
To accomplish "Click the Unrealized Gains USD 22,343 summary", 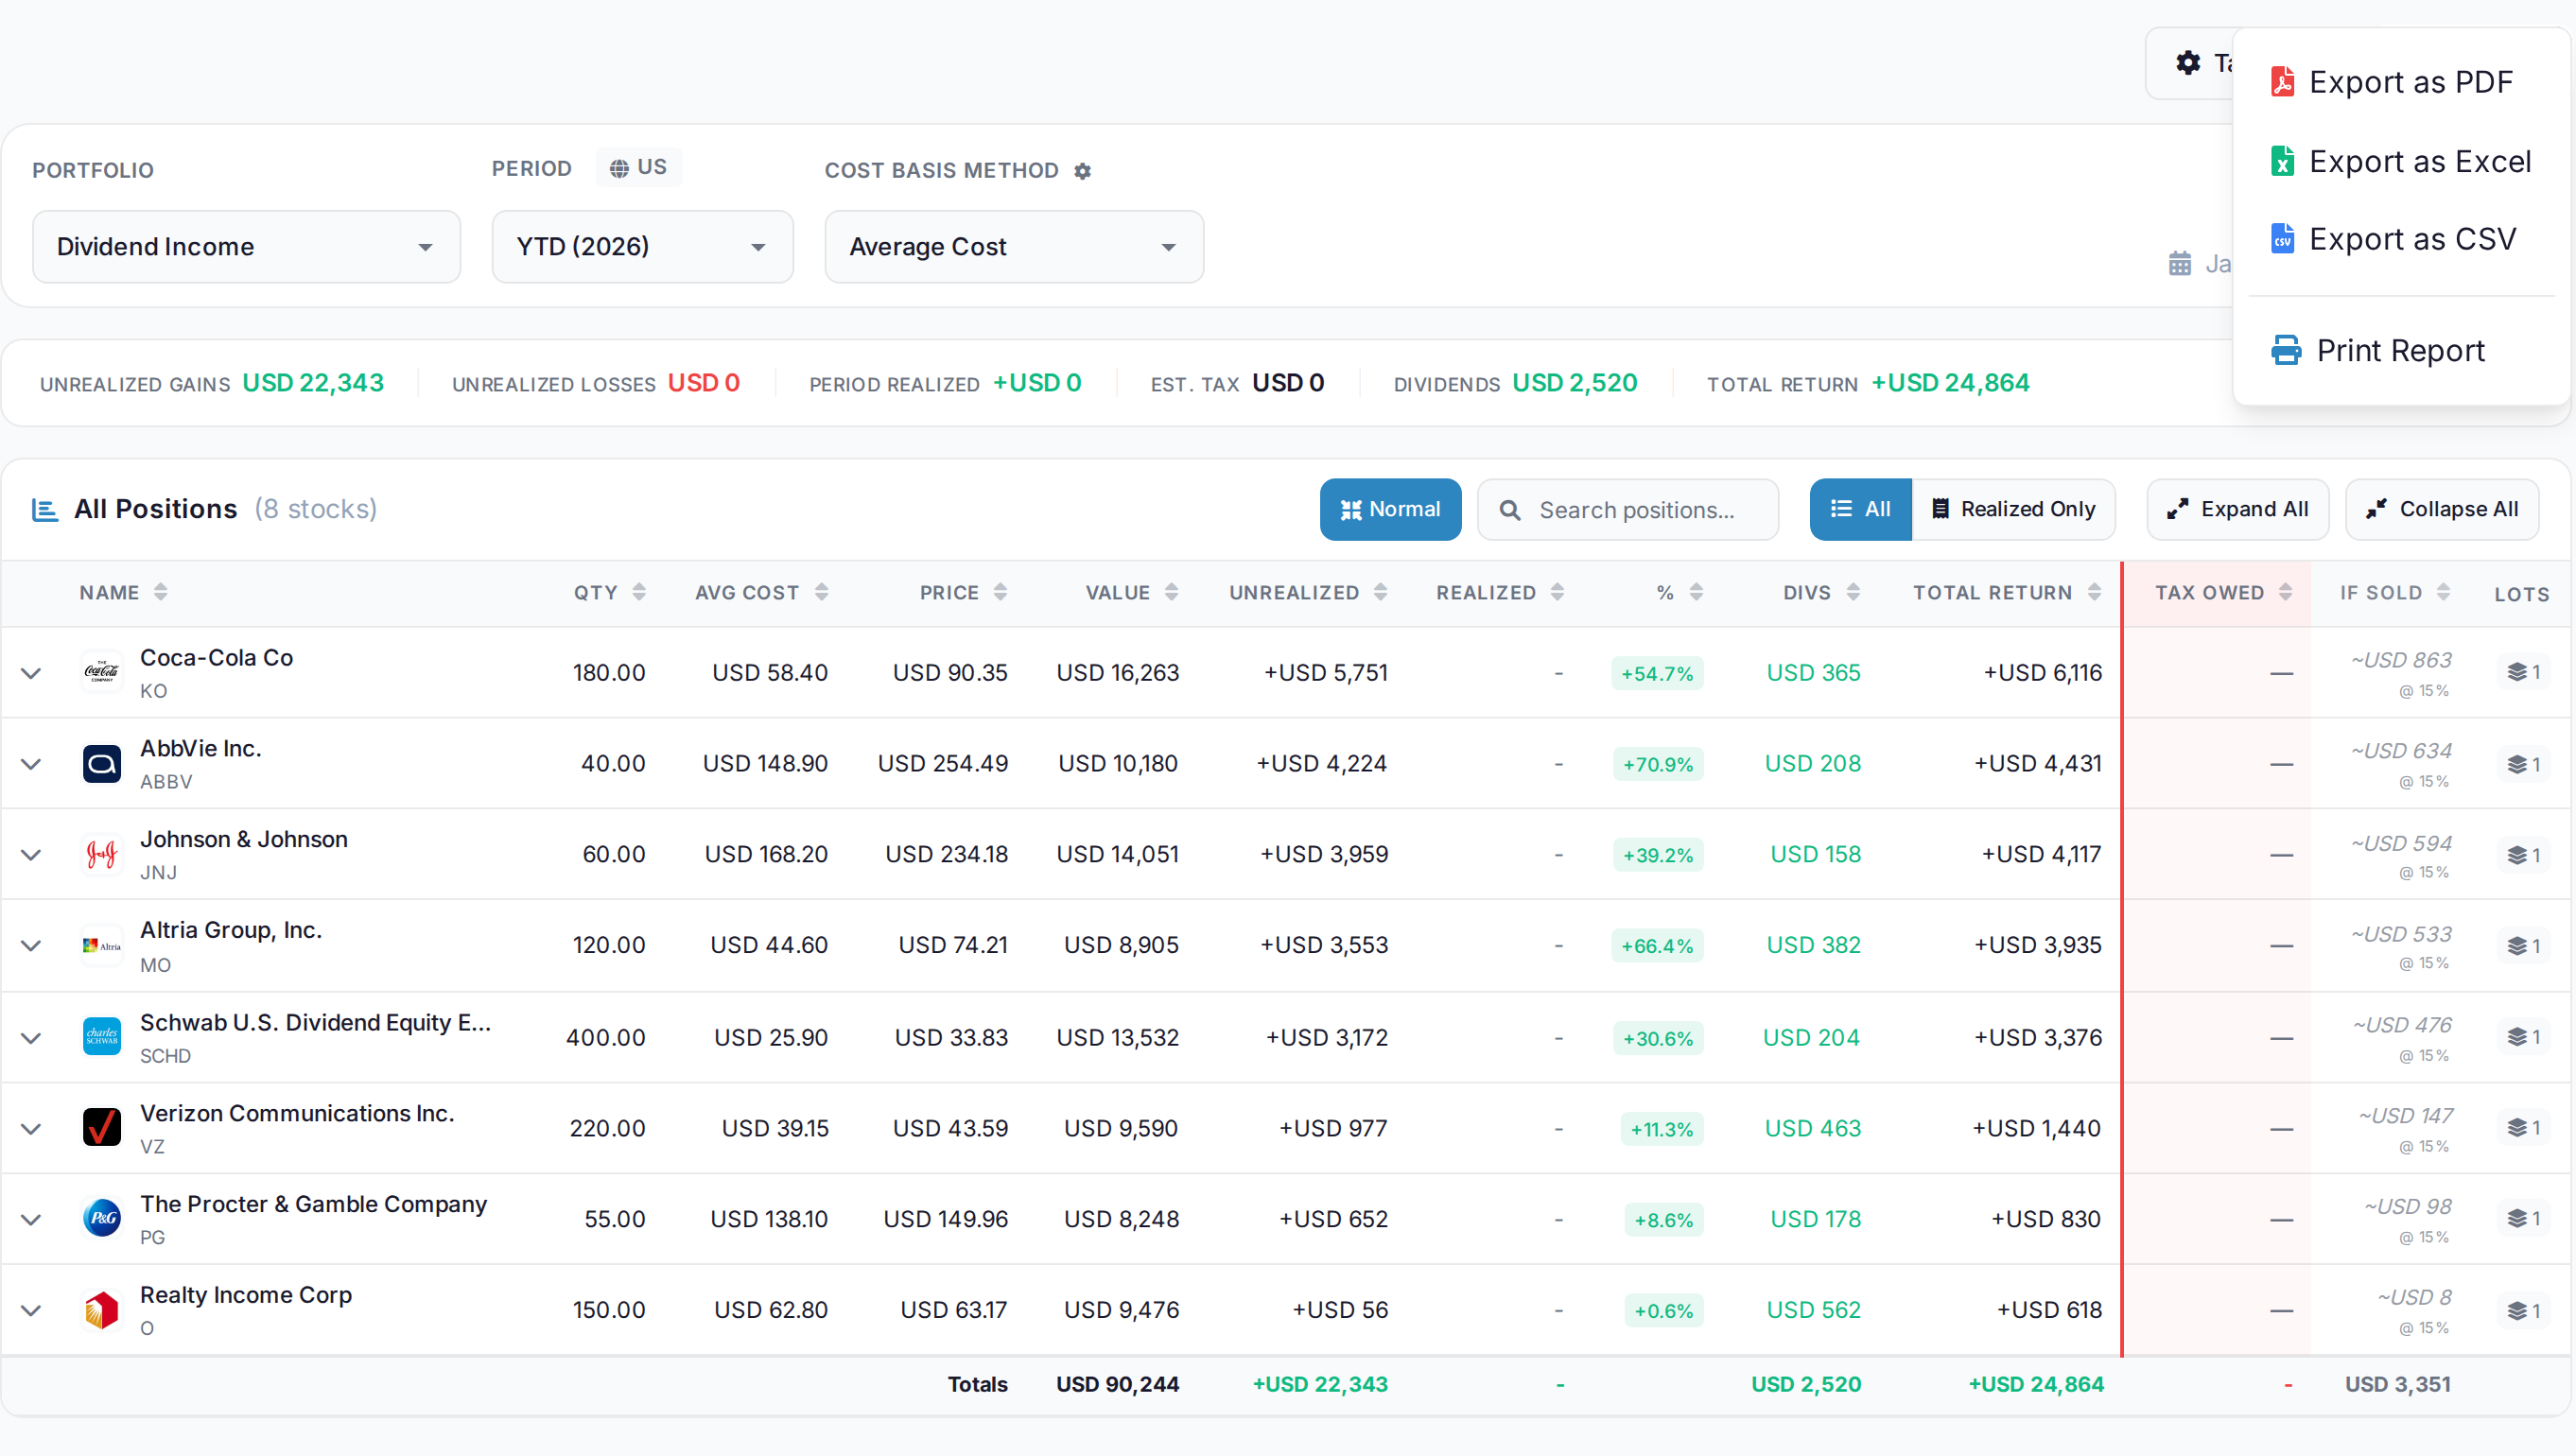I will [x=212, y=383].
